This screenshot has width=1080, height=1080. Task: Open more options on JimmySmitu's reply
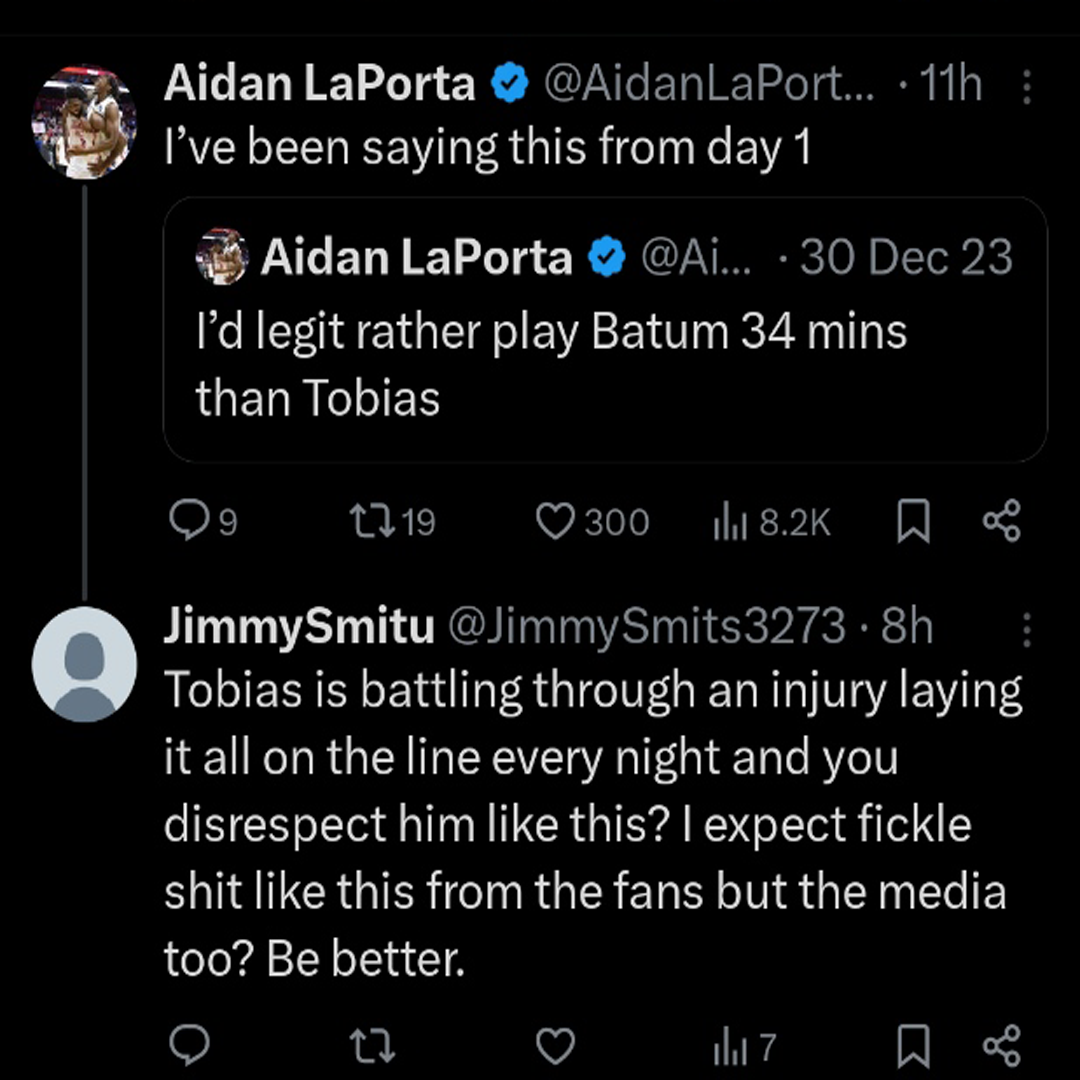coord(1027,629)
